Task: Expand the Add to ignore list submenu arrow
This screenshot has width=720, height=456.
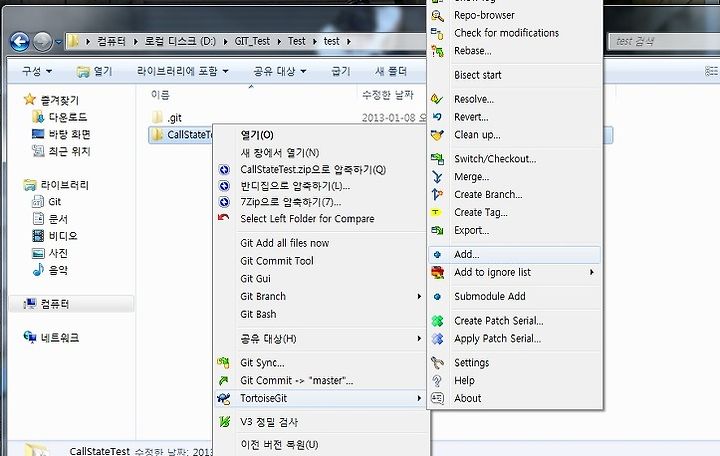Action: point(592,272)
